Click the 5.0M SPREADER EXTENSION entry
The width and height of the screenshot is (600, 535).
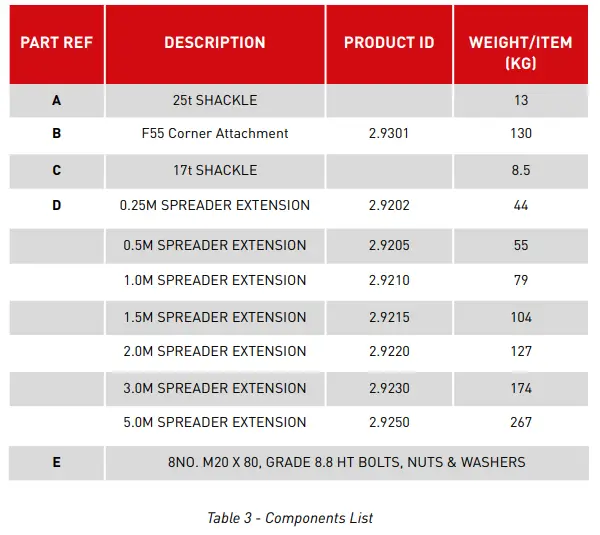[215, 422]
